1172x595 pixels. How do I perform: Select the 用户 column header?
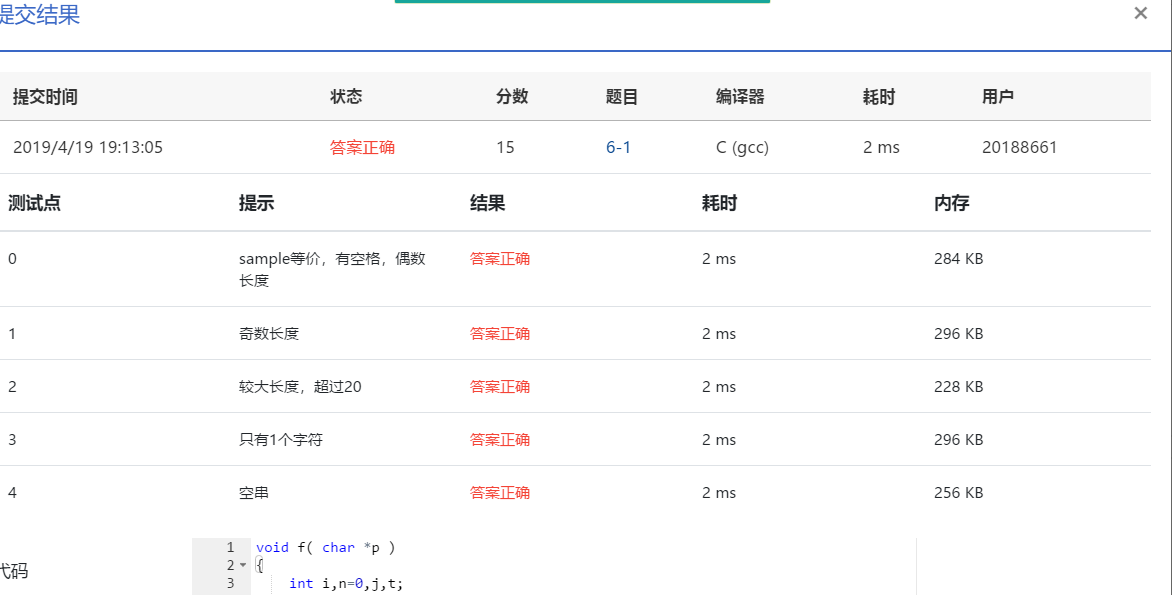(x=998, y=96)
